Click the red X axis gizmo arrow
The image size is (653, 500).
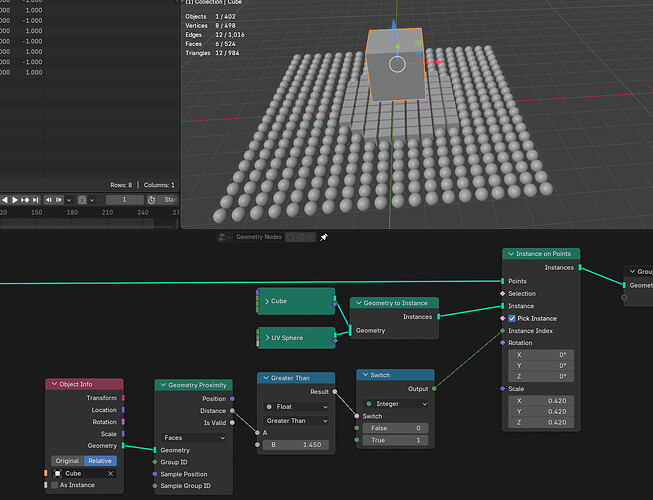440,62
